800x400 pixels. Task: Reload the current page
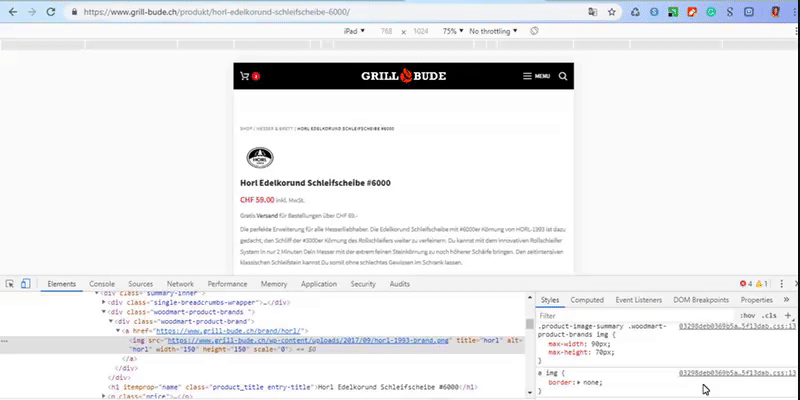coord(51,12)
